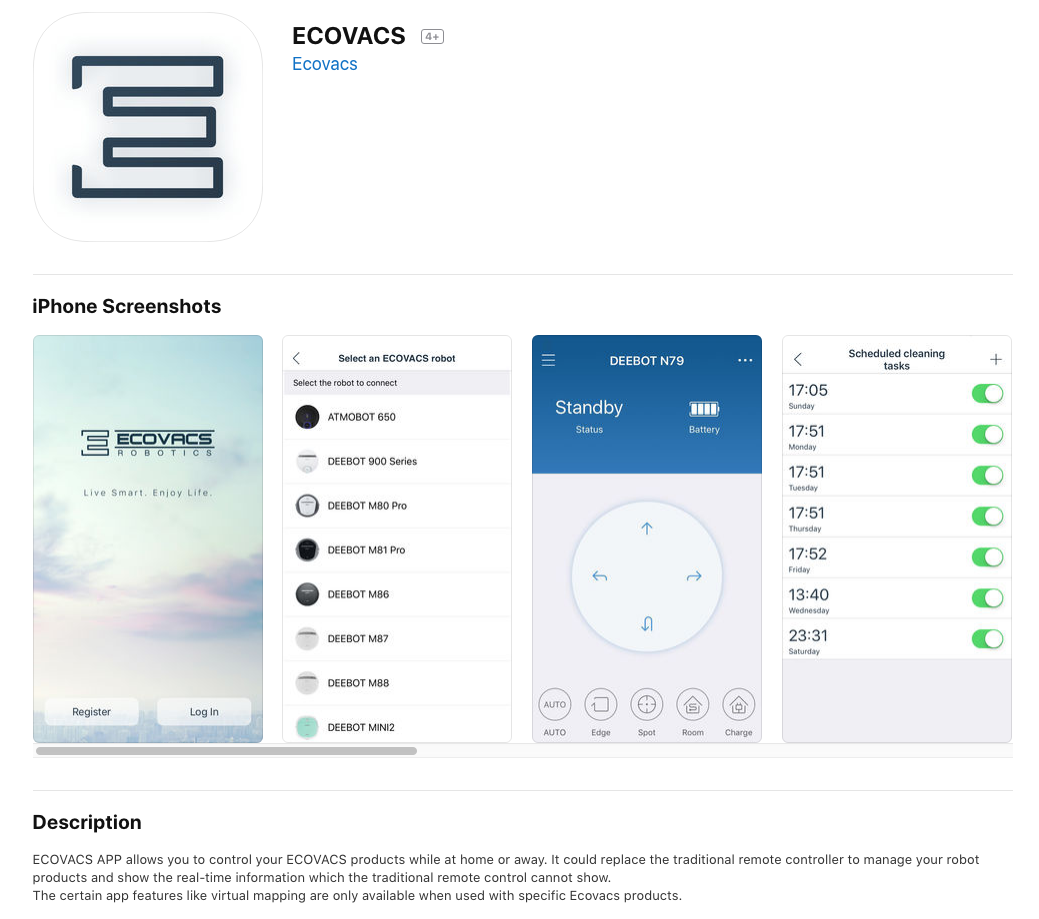This screenshot has width=1039, height=919.
Task: Disable the 17:05 Sunday schedule toggle
Action: (x=987, y=394)
